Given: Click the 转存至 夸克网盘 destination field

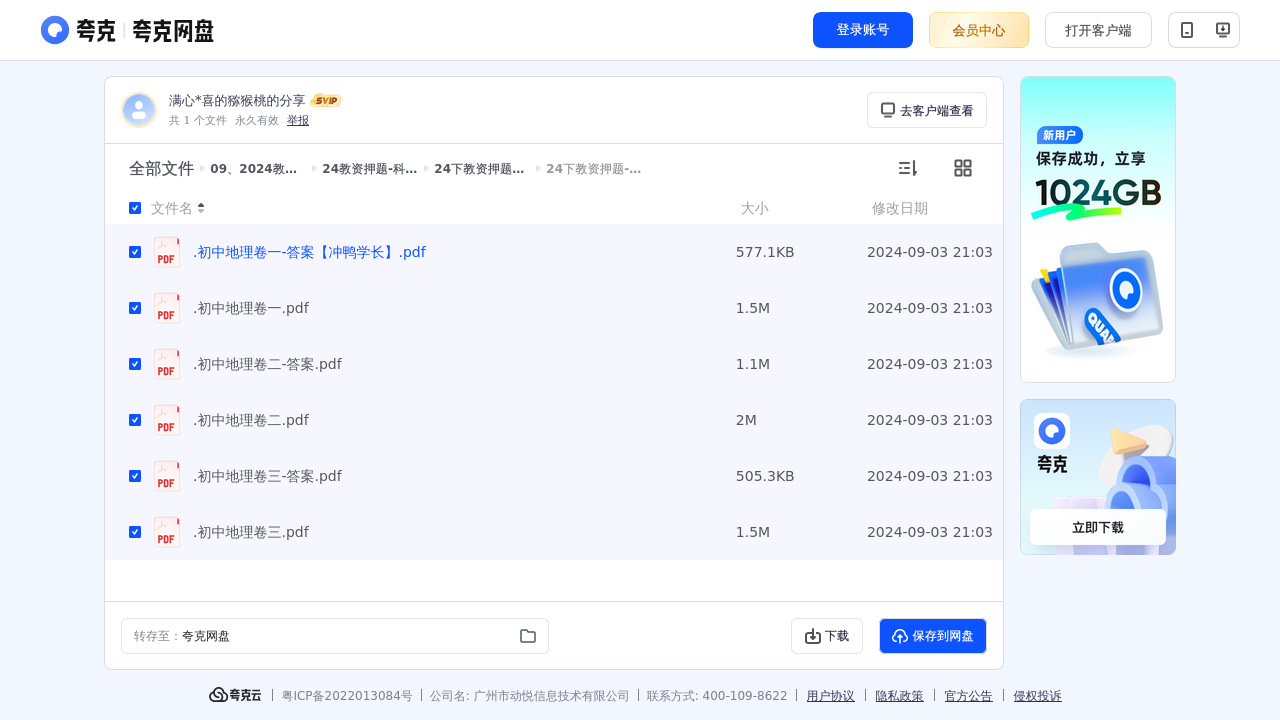Looking at the screenshot, I should click(335, 636).
